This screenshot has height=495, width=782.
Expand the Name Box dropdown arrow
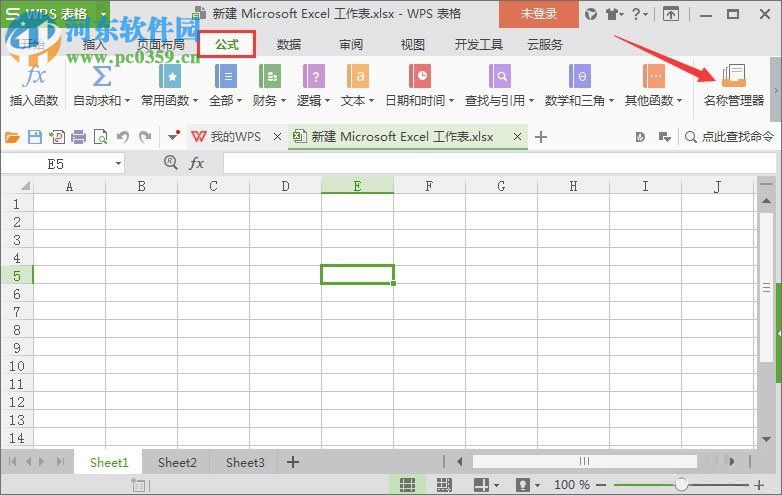pyautogui.click(x=118, y=164)
